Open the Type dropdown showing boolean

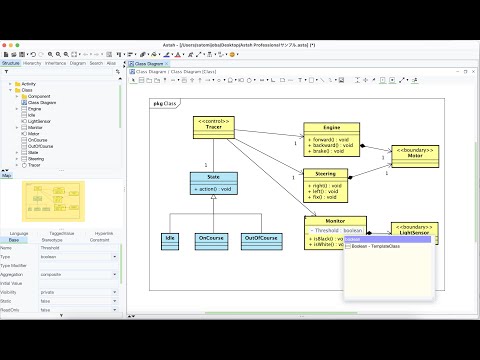[x=114, y=257]
